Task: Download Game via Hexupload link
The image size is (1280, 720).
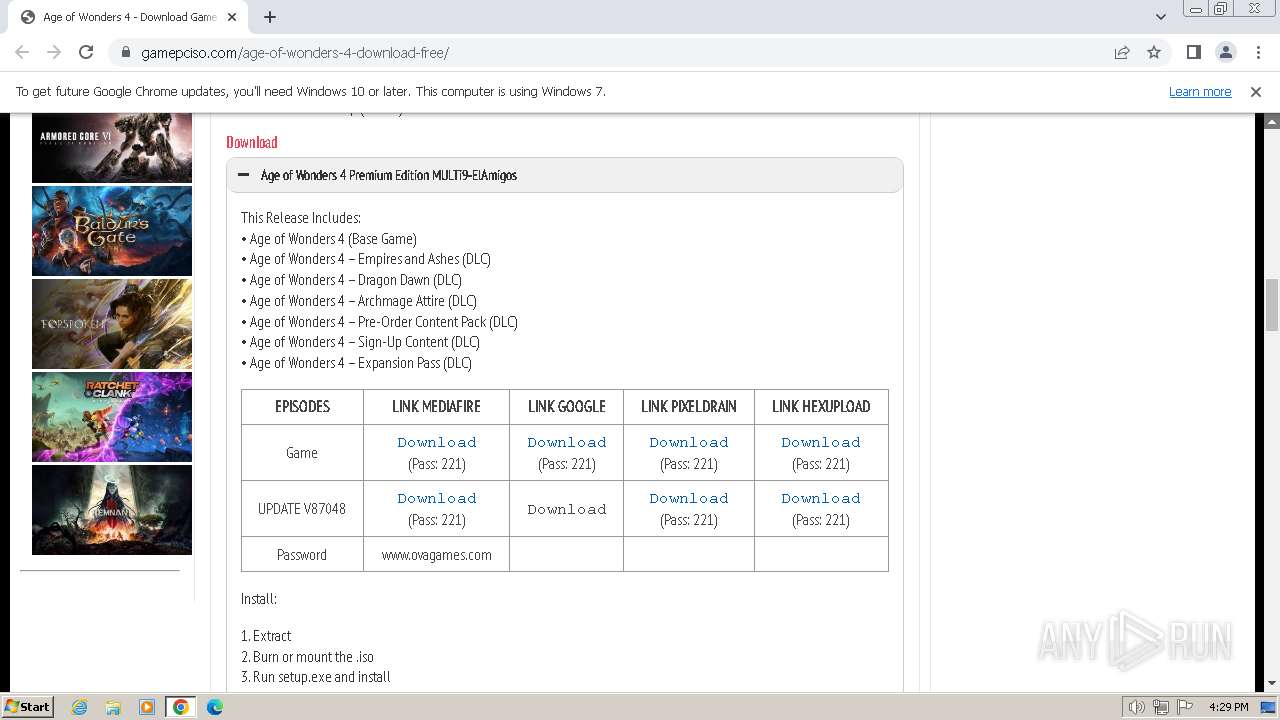Action: pyautogui.click(x=821, y=442)
